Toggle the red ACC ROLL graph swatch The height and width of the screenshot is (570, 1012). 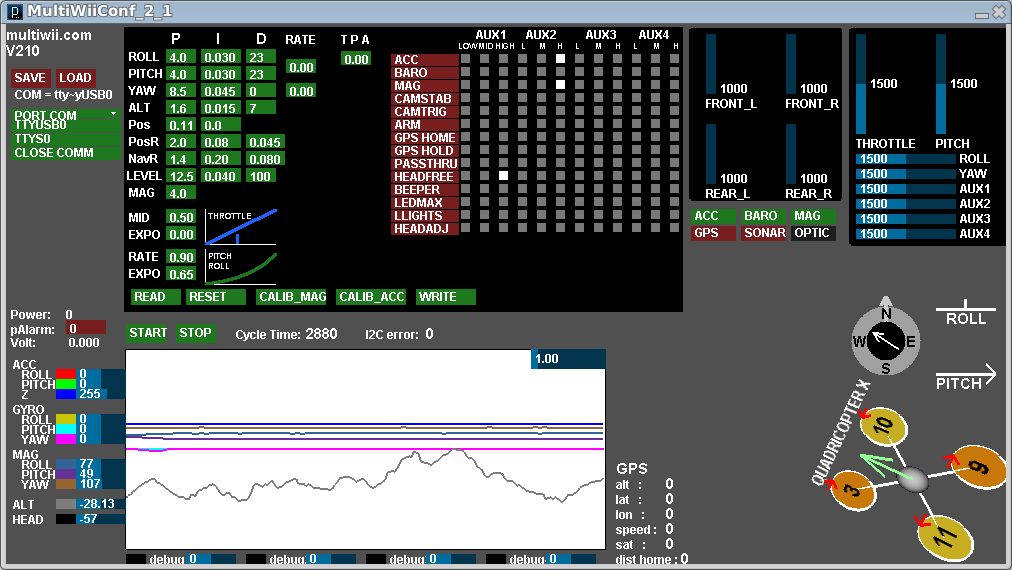click(x=66, y=375)
